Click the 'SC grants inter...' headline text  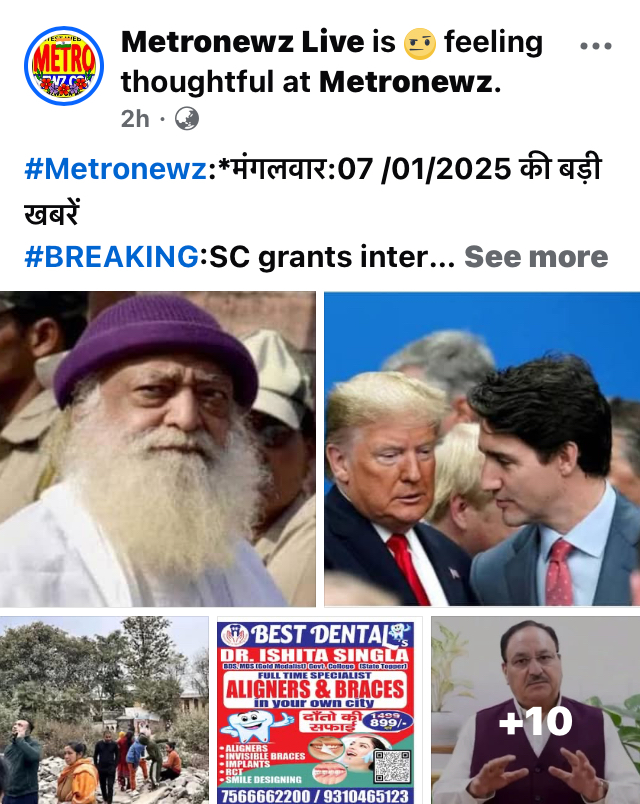tap(332, 256)
